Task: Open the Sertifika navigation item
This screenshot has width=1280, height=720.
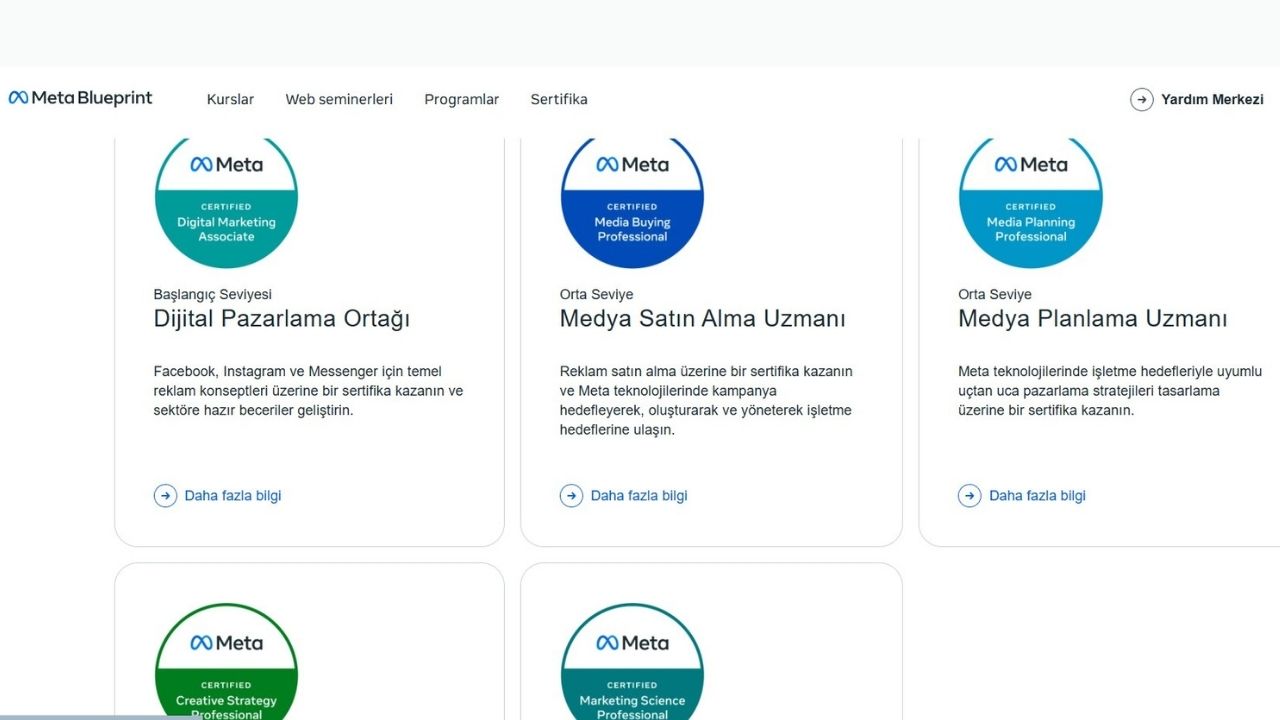Action: 559,99
